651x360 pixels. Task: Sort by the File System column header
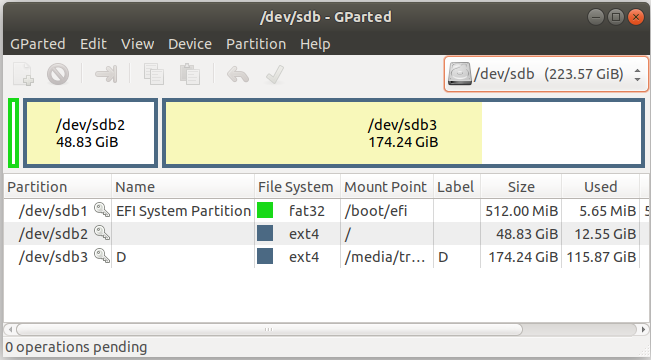[x=297, y=187]
